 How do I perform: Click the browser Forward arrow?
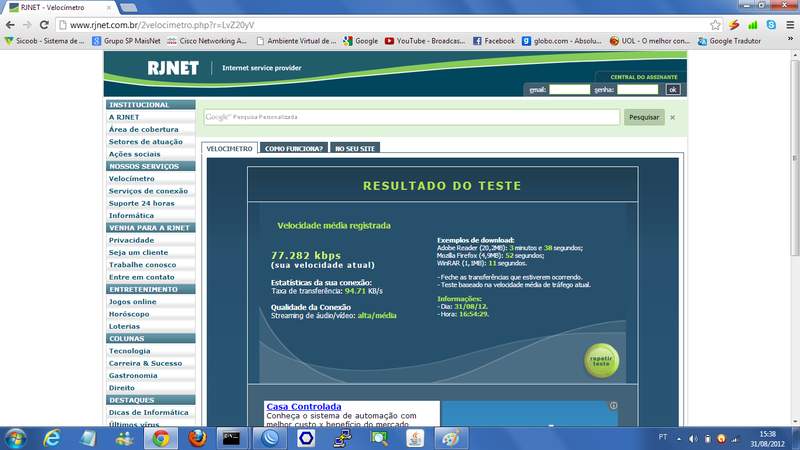tap(27, 24)
